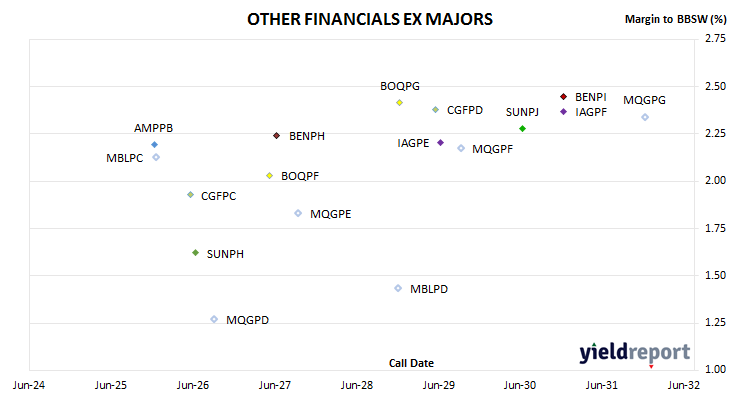Click the CGFPD data label text
The image size is (730, 399).
click(465, 110)
